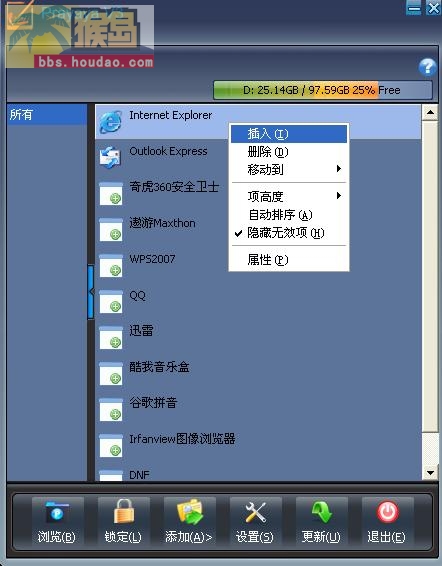
Task: Choose 删除(D) in the context menu
Action: click(289, 152)
